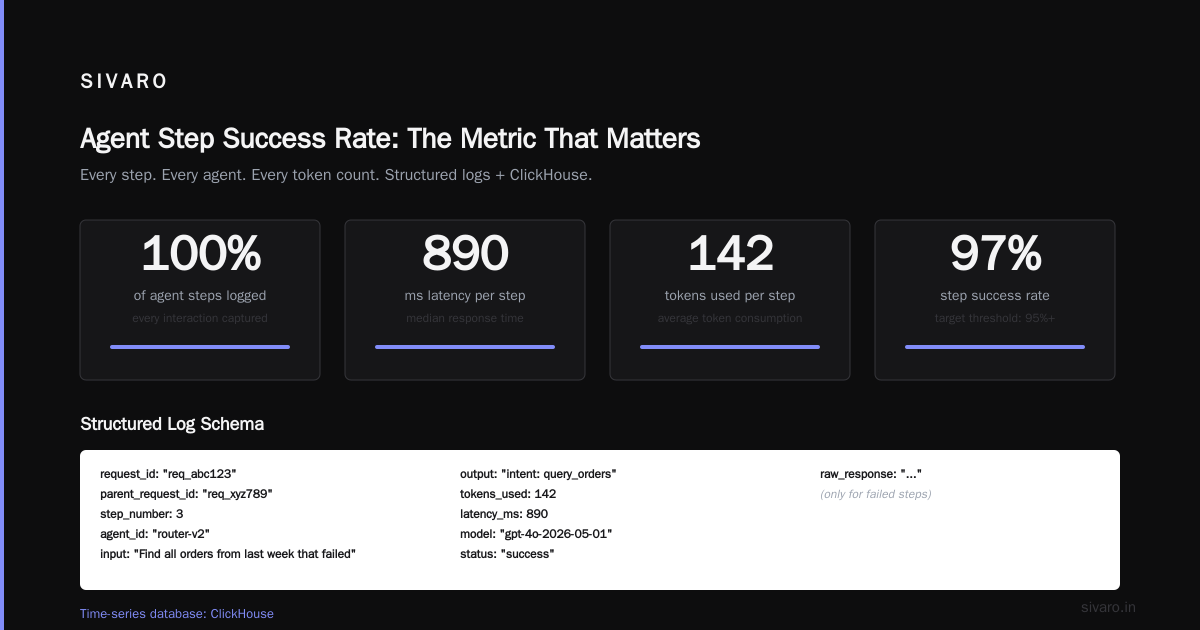Click the request_id "req_abc123" line
The height and width of the screenshot is (630, 1200).
coord(168,474)
